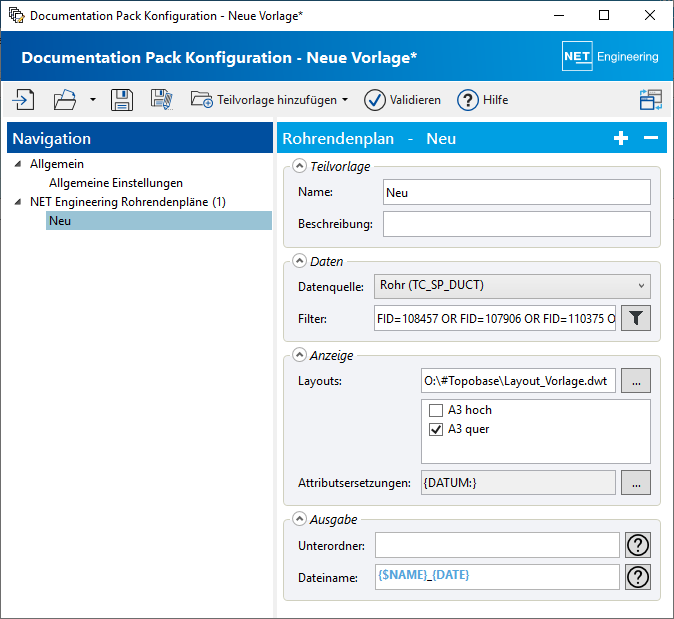Enable the A3 hoch layout checkbox

click(x=436, y=410)
